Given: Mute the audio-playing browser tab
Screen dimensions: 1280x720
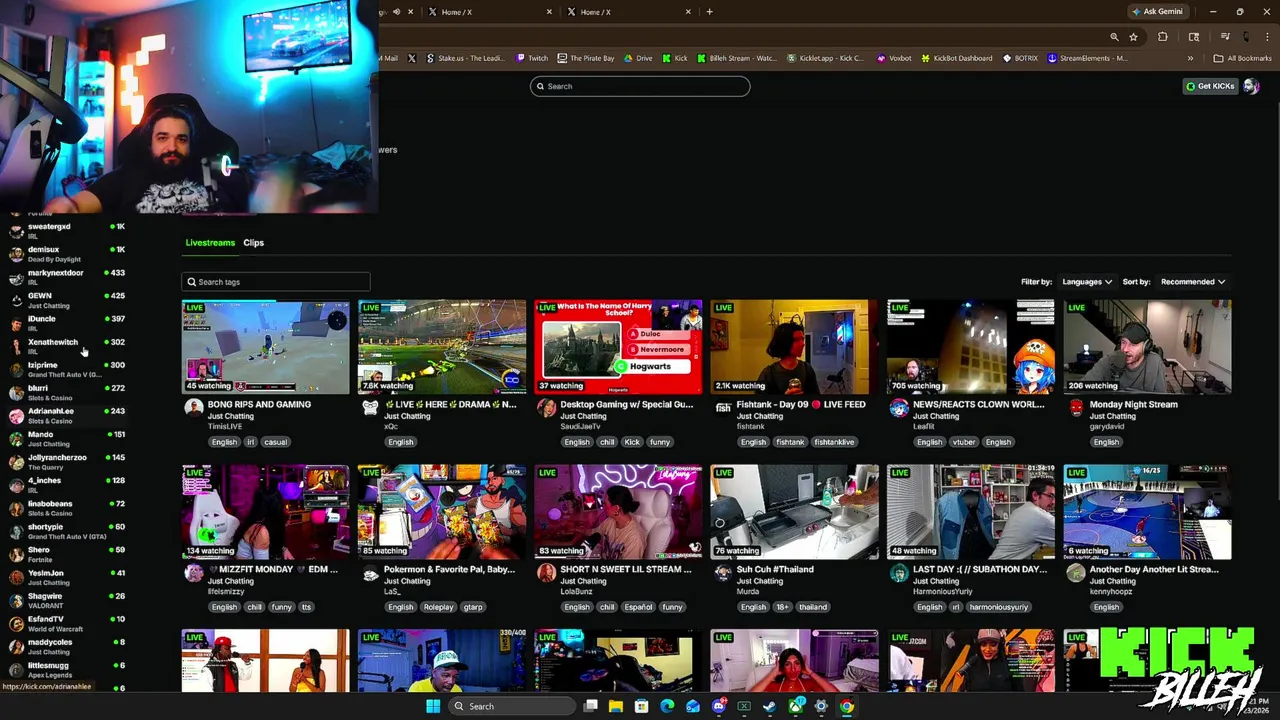Looking at the screenshot, I should coord(396,12).
